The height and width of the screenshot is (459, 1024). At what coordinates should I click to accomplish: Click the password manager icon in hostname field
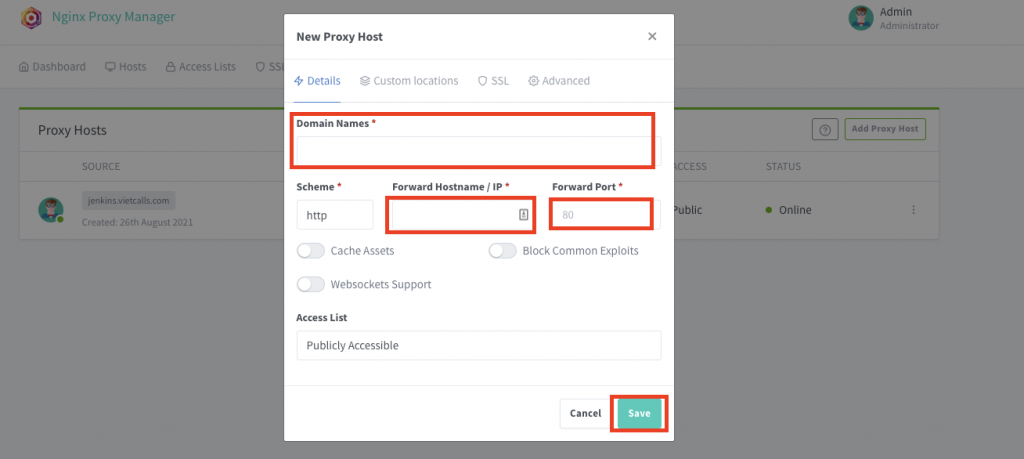523,215
